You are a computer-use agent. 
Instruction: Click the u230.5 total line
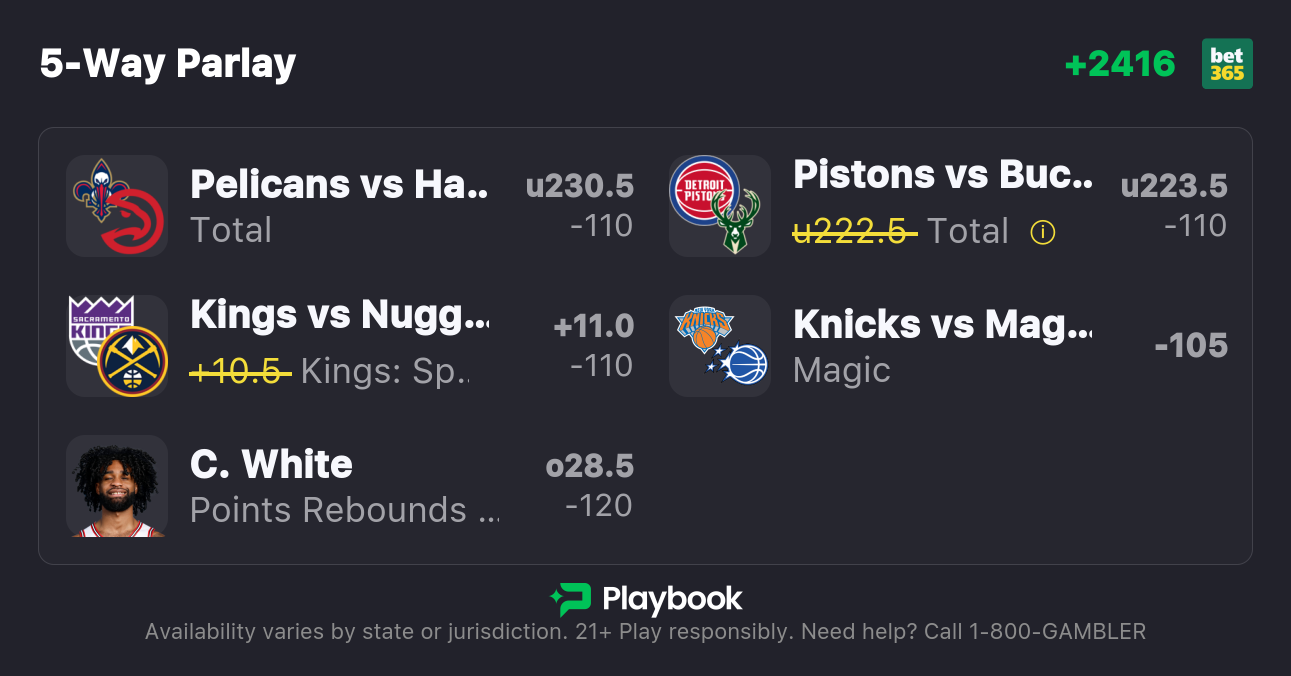pyautogui.click(x=580, y=186)
